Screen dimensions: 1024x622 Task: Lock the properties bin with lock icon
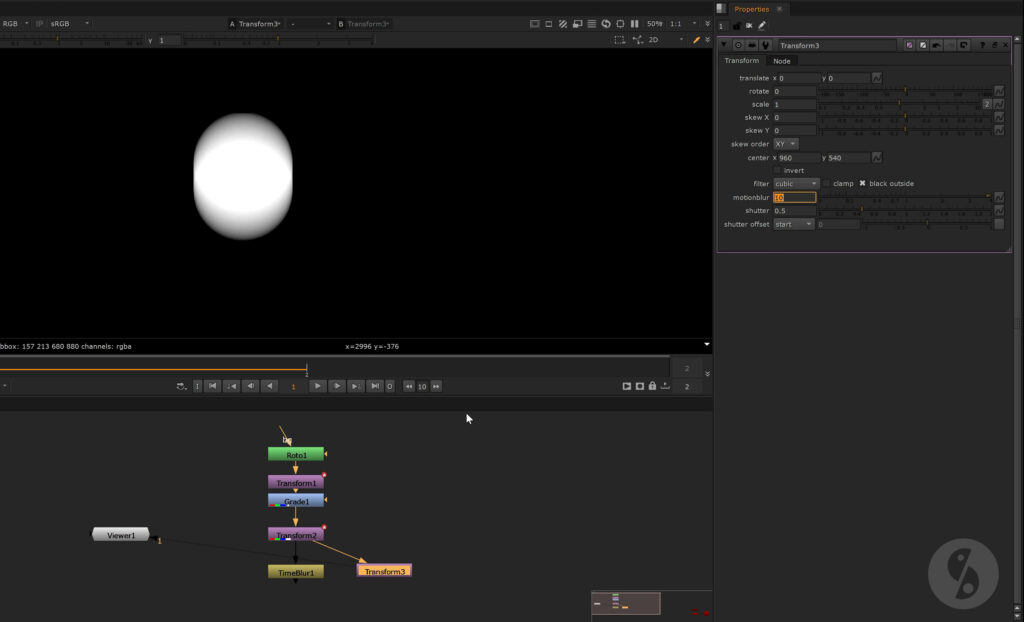click(737, 25)
